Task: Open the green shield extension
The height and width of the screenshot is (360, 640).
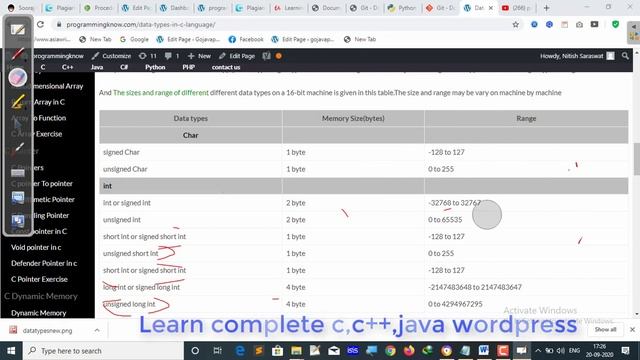Action: (x=615, y=24)
